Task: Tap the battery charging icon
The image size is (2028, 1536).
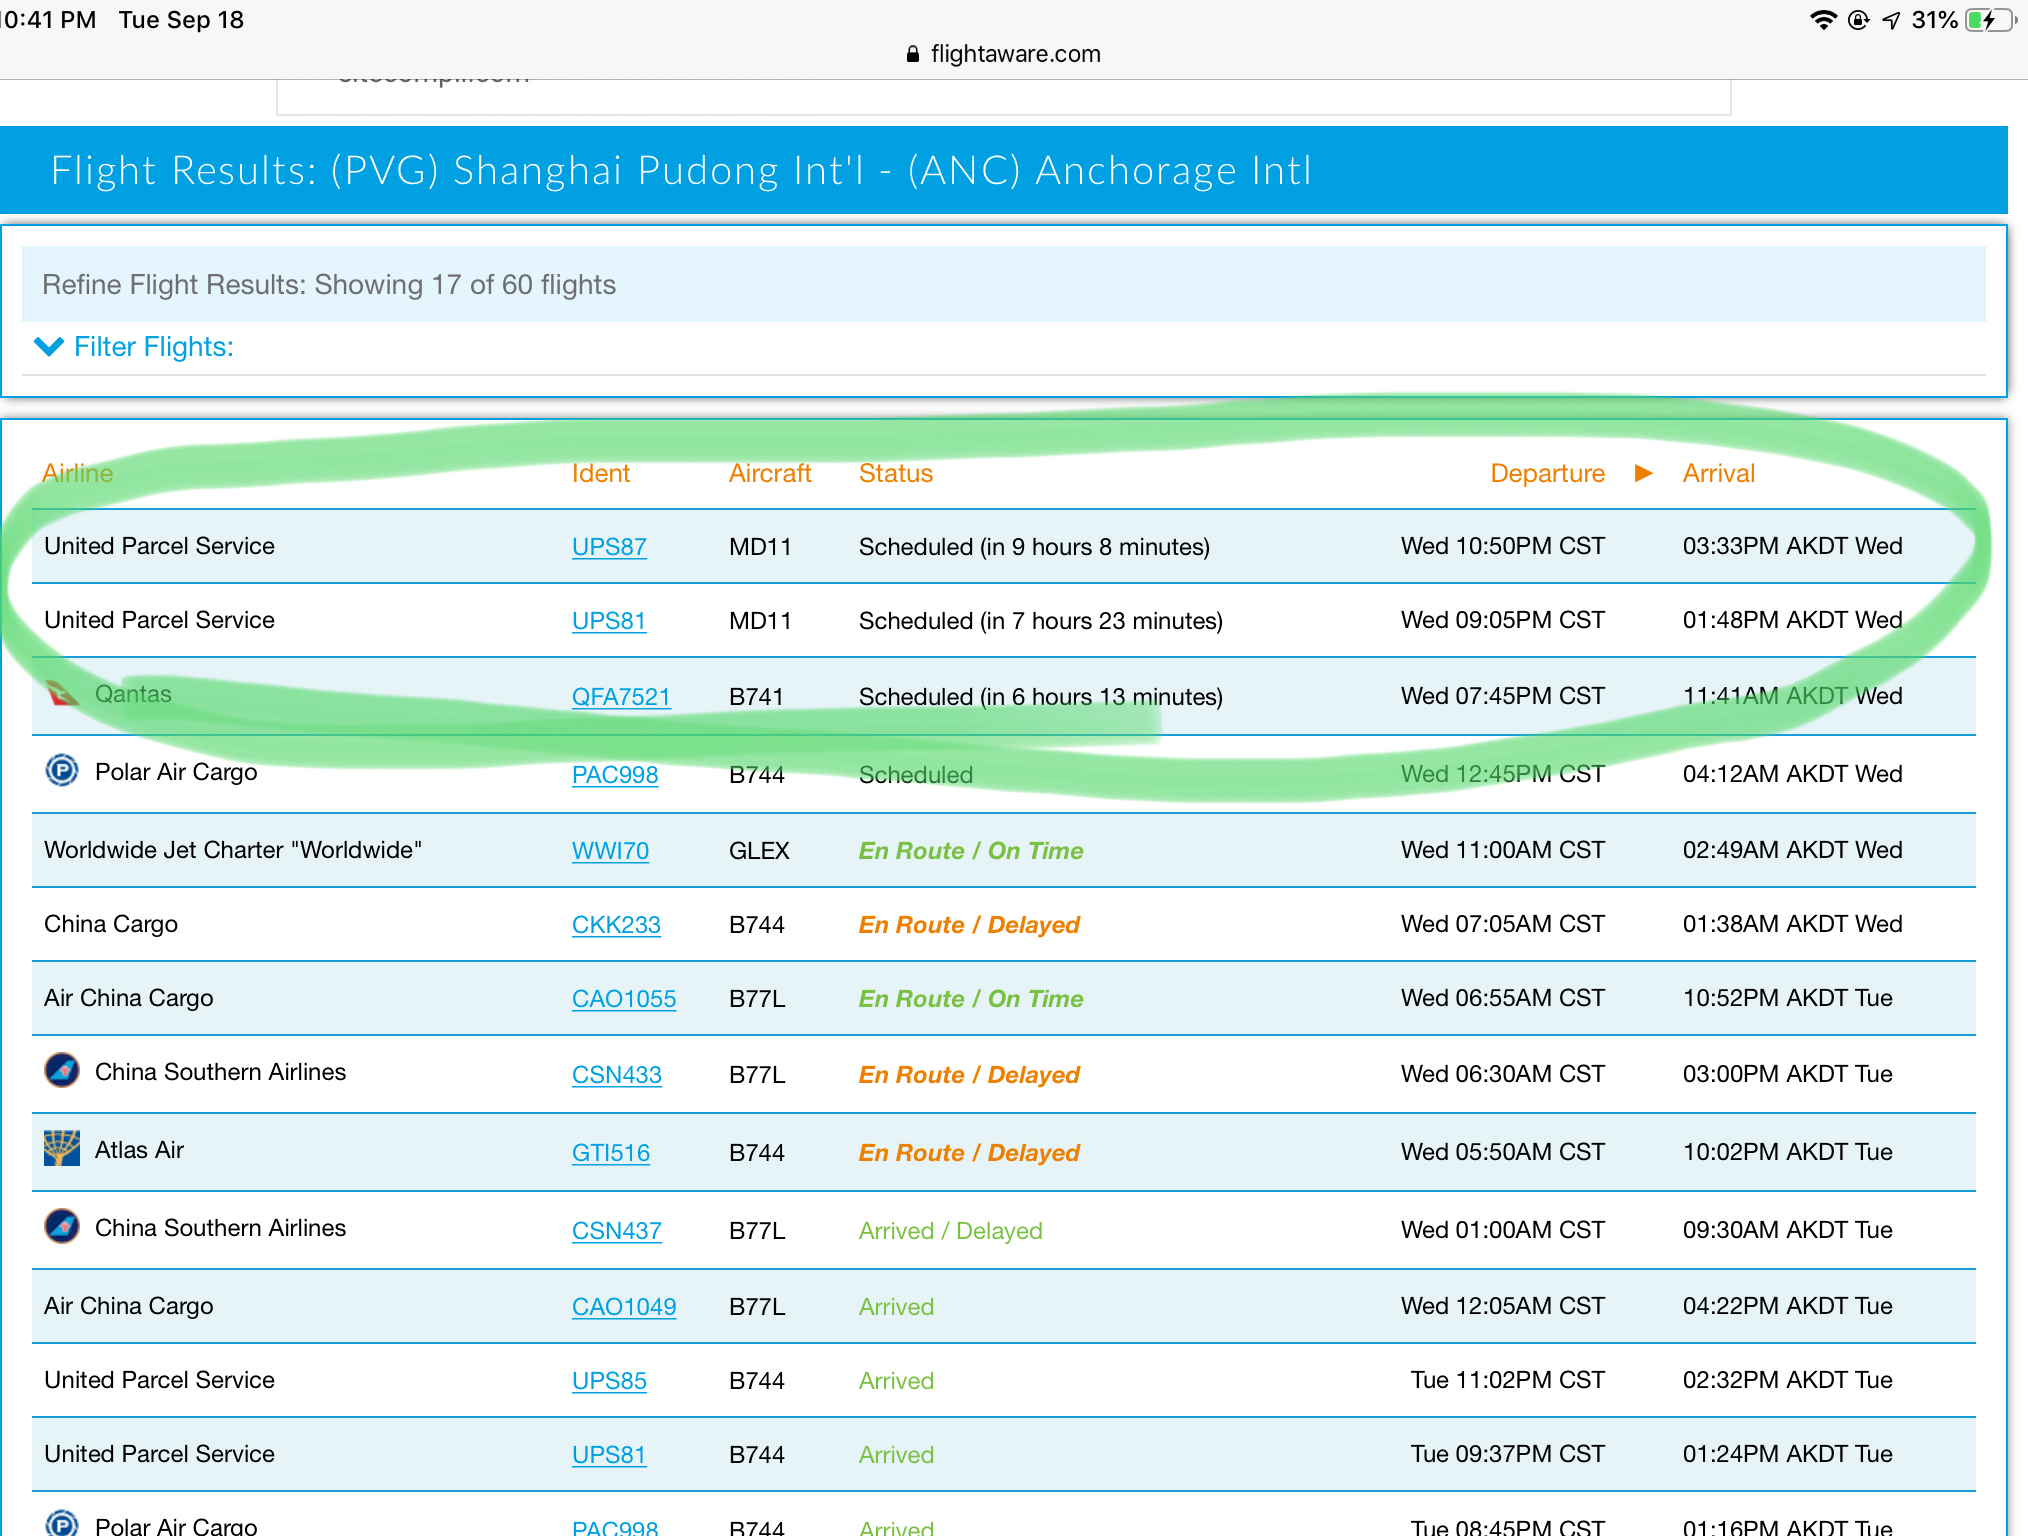Action: click(x=1989, y=20)
